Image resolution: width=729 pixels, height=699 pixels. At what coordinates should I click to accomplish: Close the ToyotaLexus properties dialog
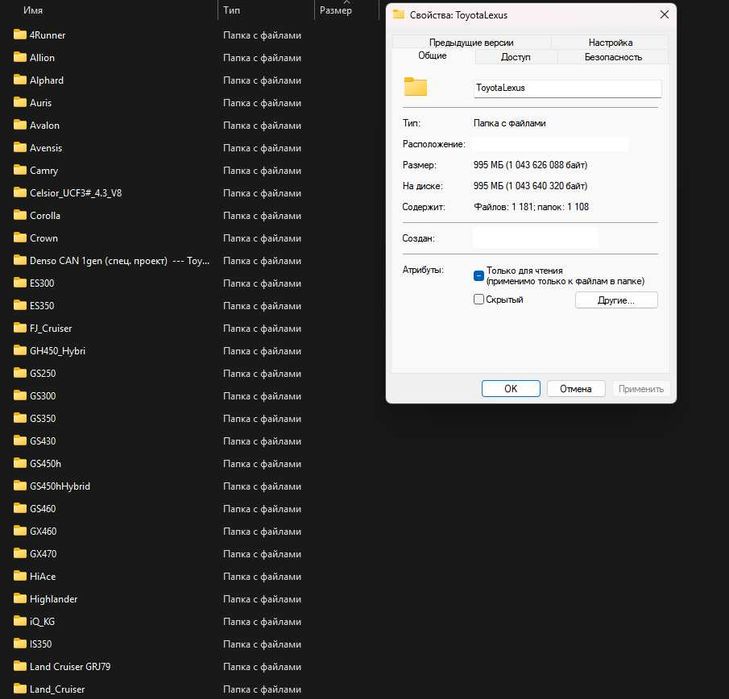coord(664,14)
